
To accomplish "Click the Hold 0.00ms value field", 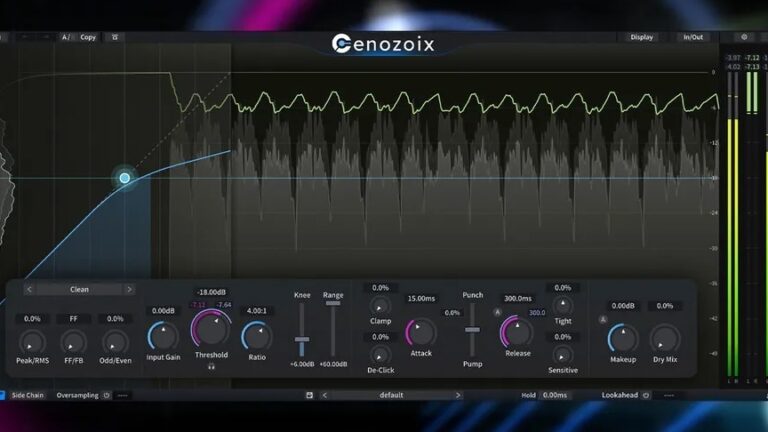I will click(x=554, y=395).
